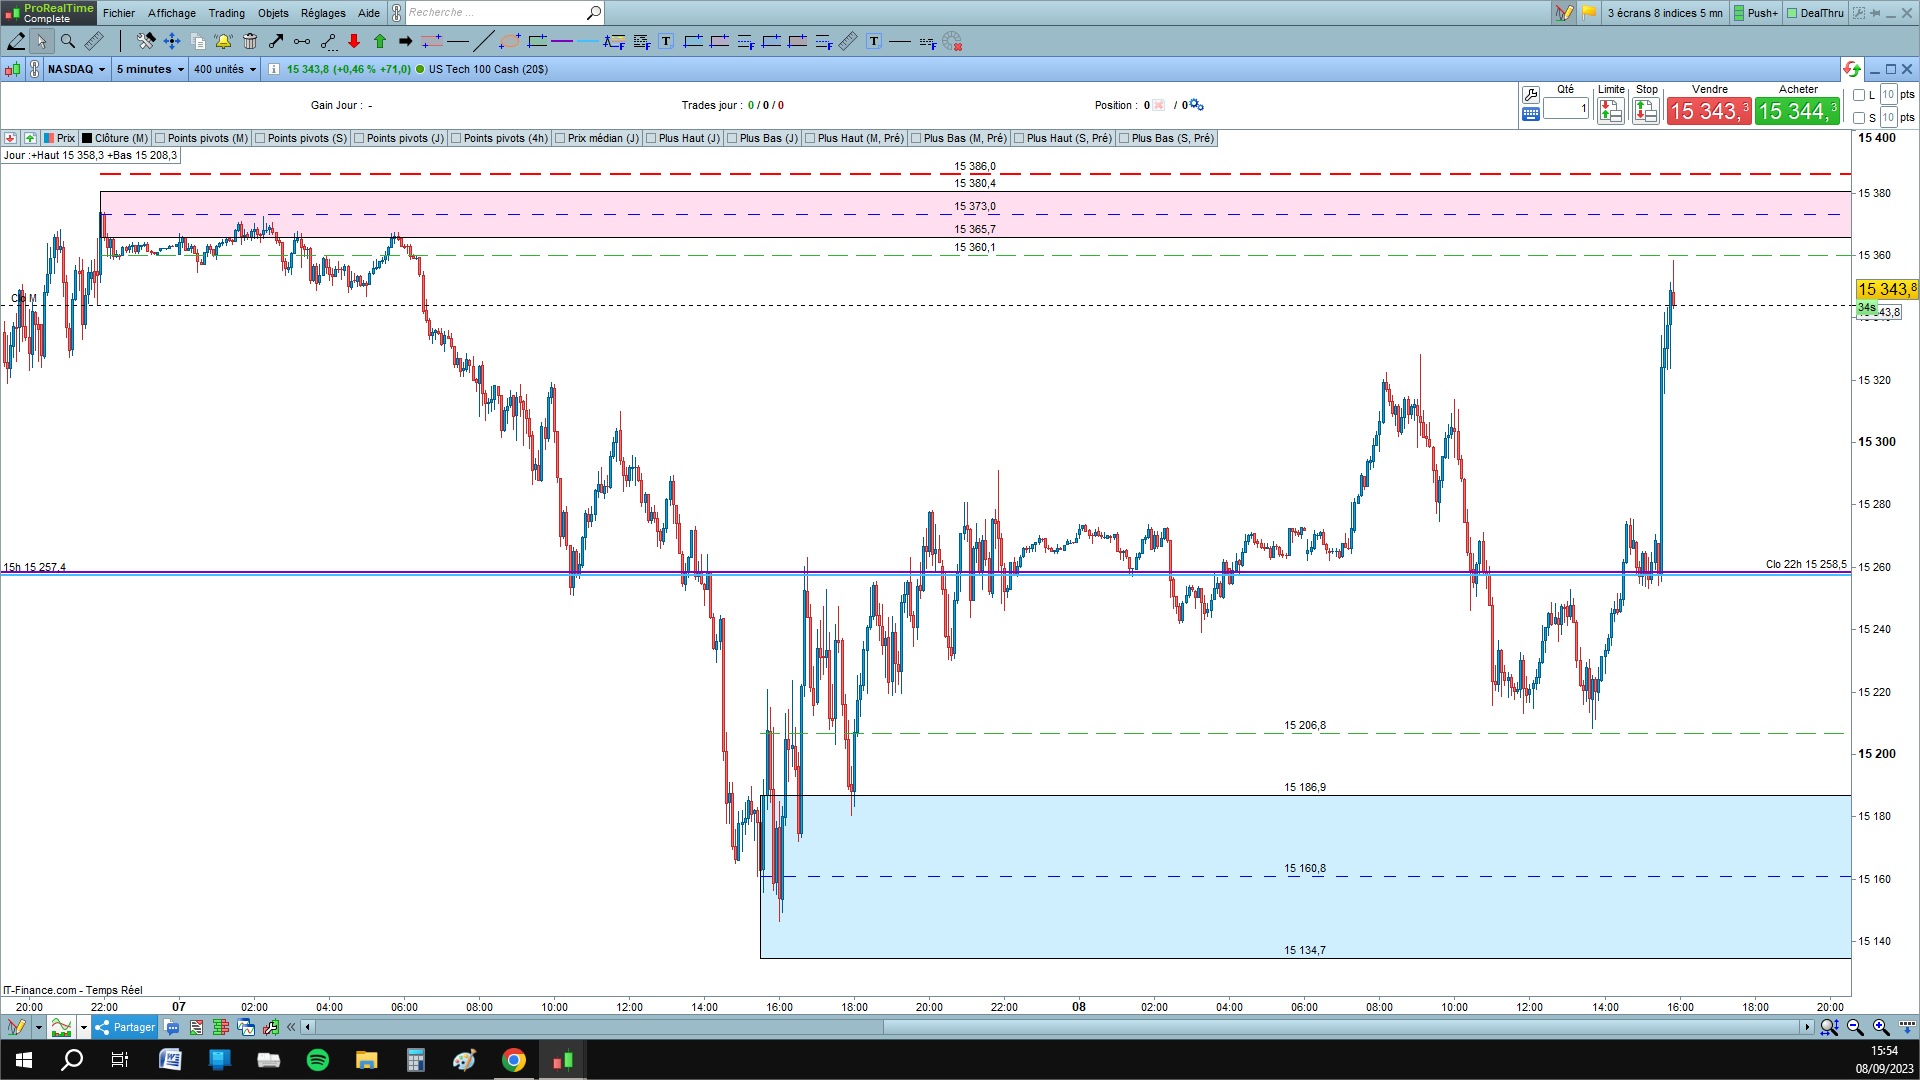This screenshot has width=1920, height=1080.
Task: Open Spotify from the taskbar
Action: click(x=318, y=1060)
